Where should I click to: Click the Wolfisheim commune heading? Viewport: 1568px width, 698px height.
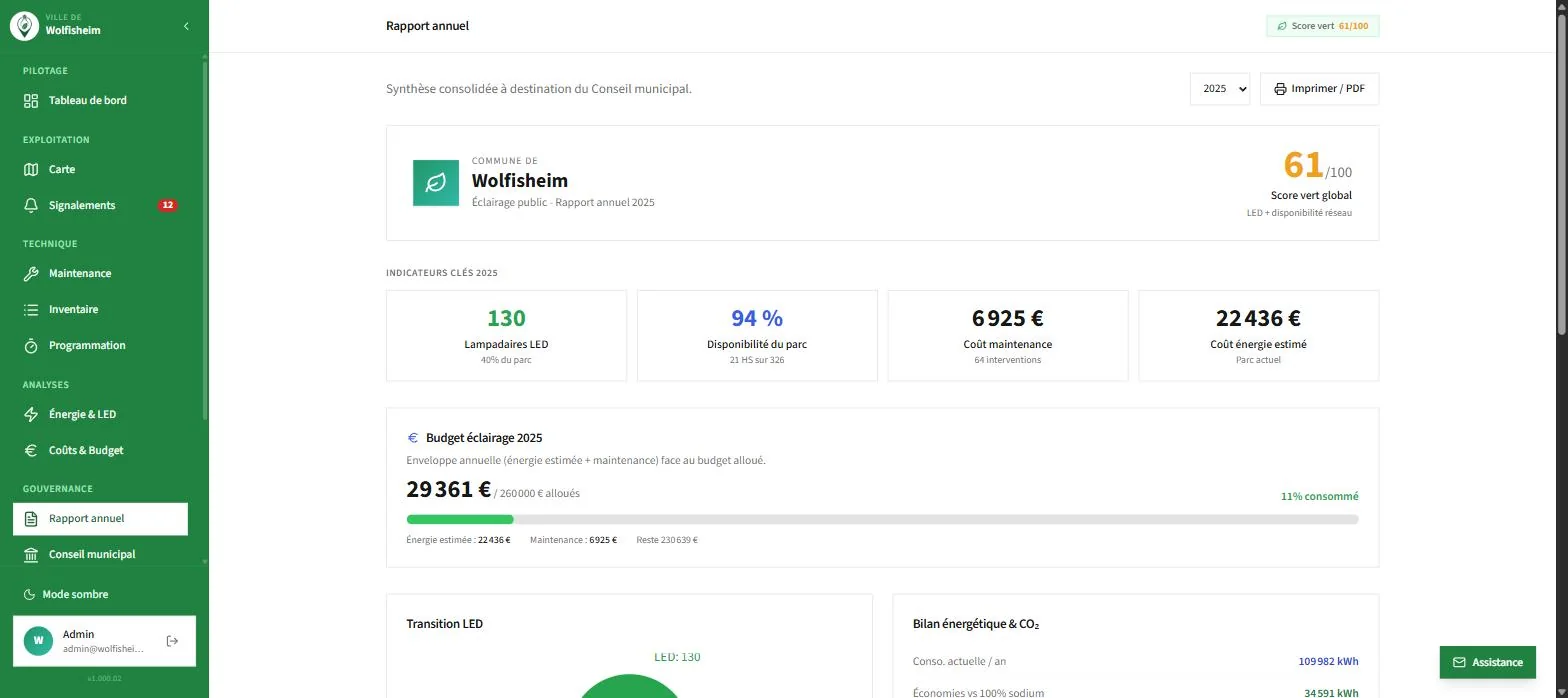(520, 181)
